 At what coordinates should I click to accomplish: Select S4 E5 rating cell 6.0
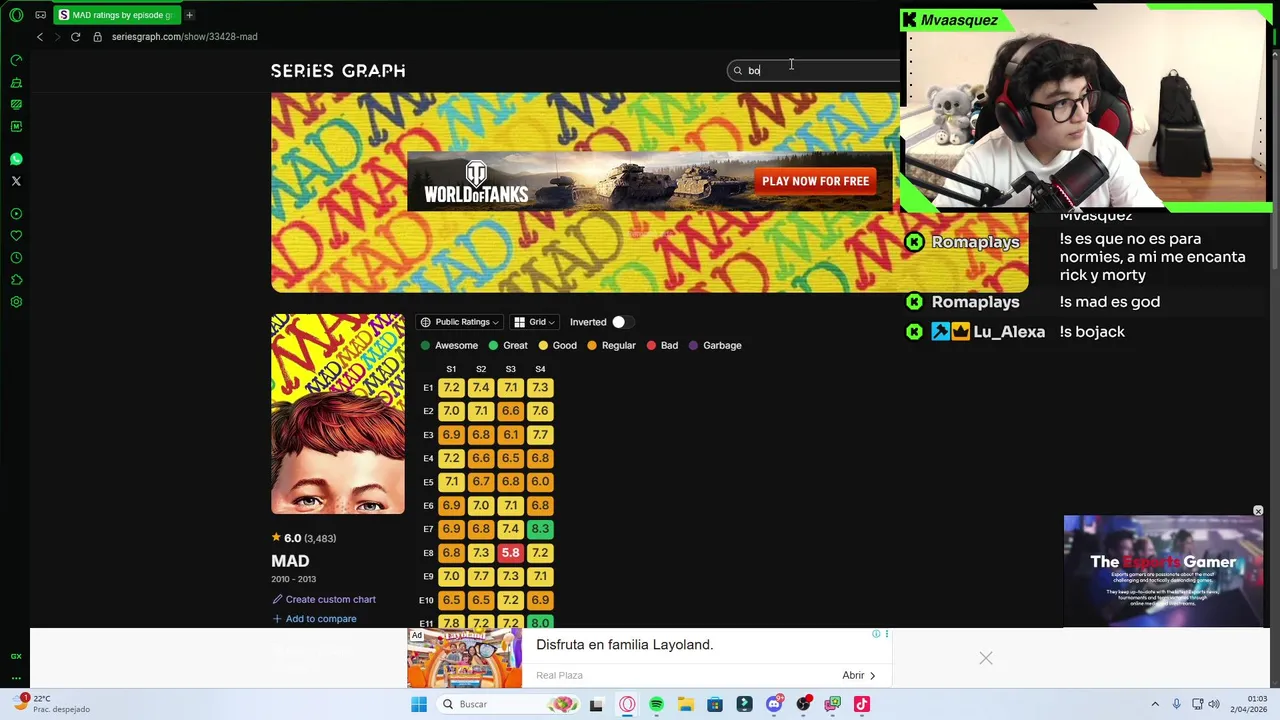click(540, 482)
